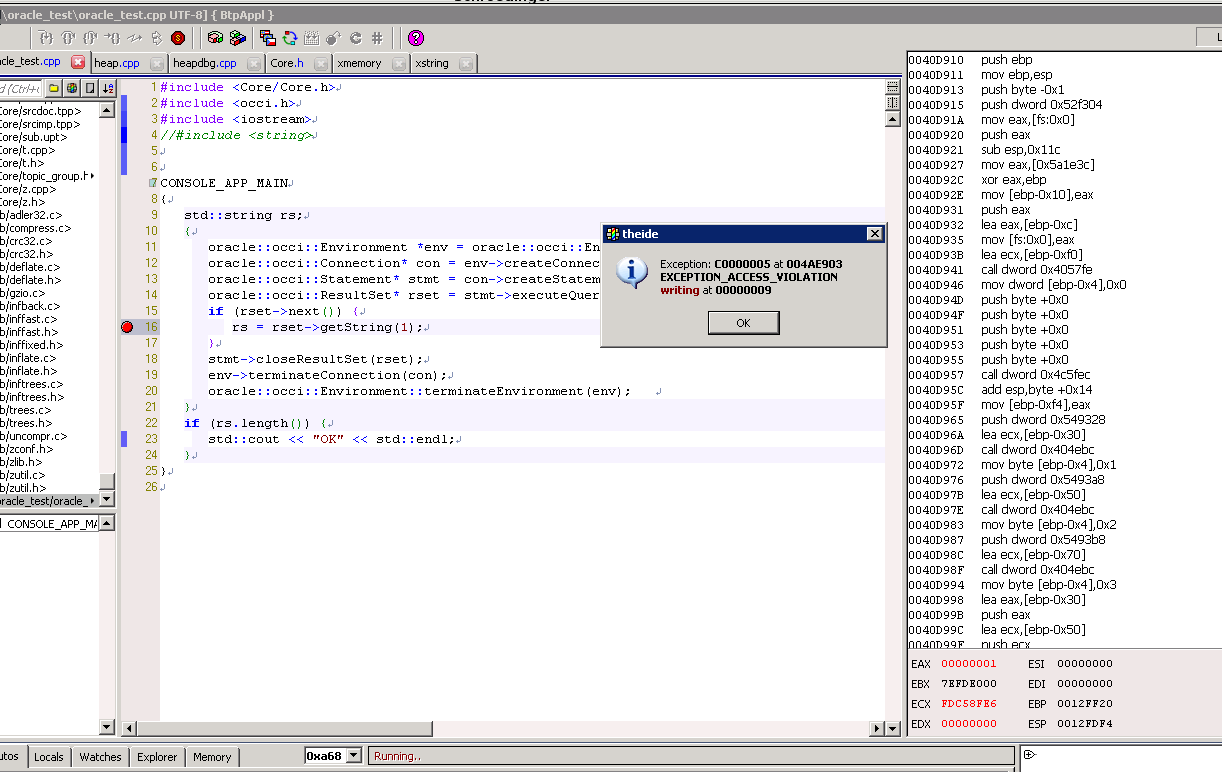Toggle the breakpoint on line 16
Image resolution: width=1222 pixels, height=772 pixels.
pos(127,327)
